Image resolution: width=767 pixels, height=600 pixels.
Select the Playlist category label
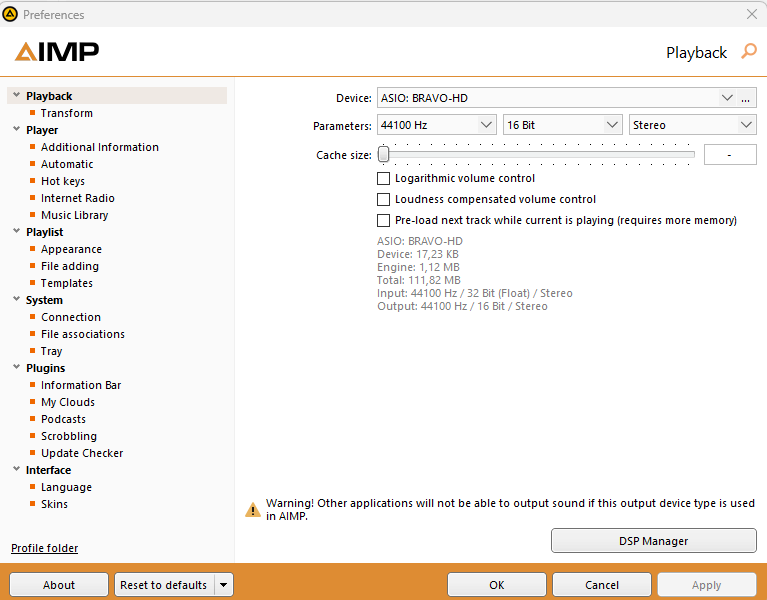(x=45, y=232)
